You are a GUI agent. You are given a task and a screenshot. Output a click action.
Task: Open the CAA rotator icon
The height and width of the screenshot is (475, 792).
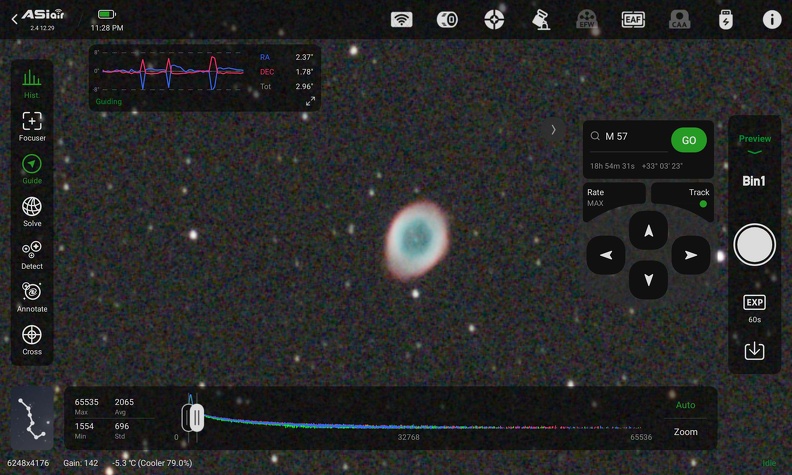click(x=679, y=20)
